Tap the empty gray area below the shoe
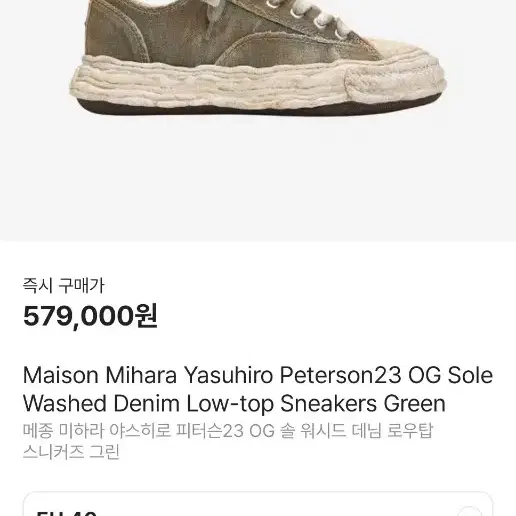The height and width of the screenshot is (516, 516). pos(258,177)
